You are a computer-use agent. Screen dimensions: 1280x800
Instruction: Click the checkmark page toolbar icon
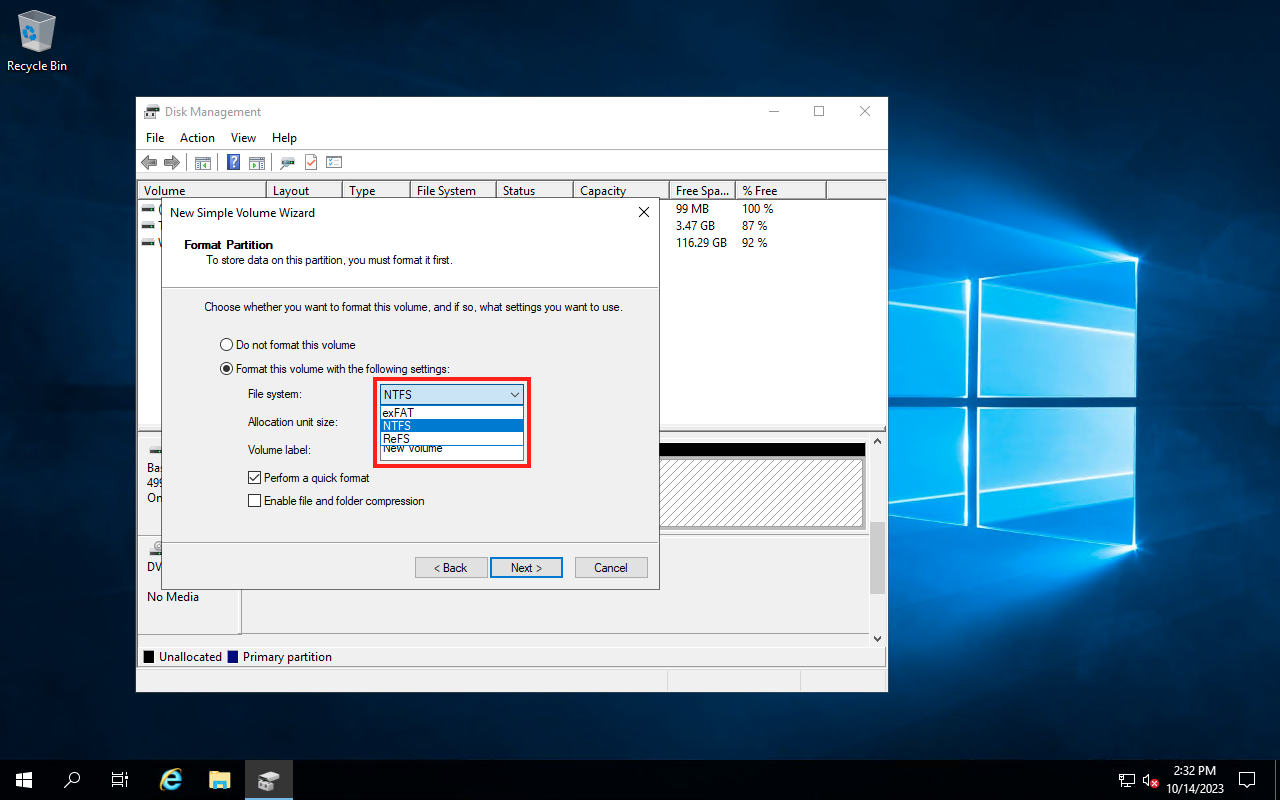pyautogui.click(x=311, y=162)
